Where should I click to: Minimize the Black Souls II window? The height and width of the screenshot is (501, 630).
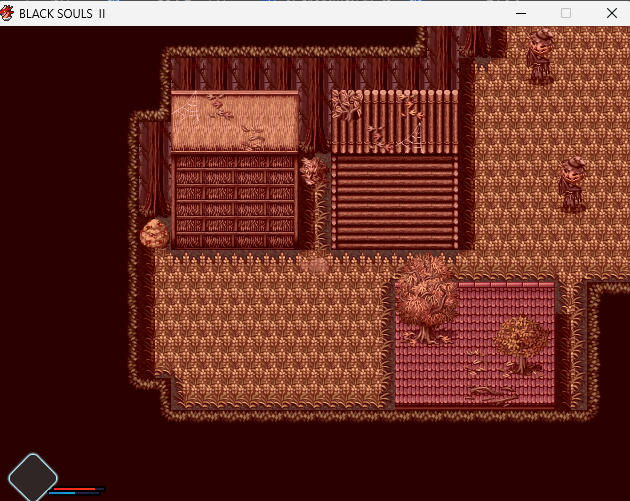pos(521,13)
